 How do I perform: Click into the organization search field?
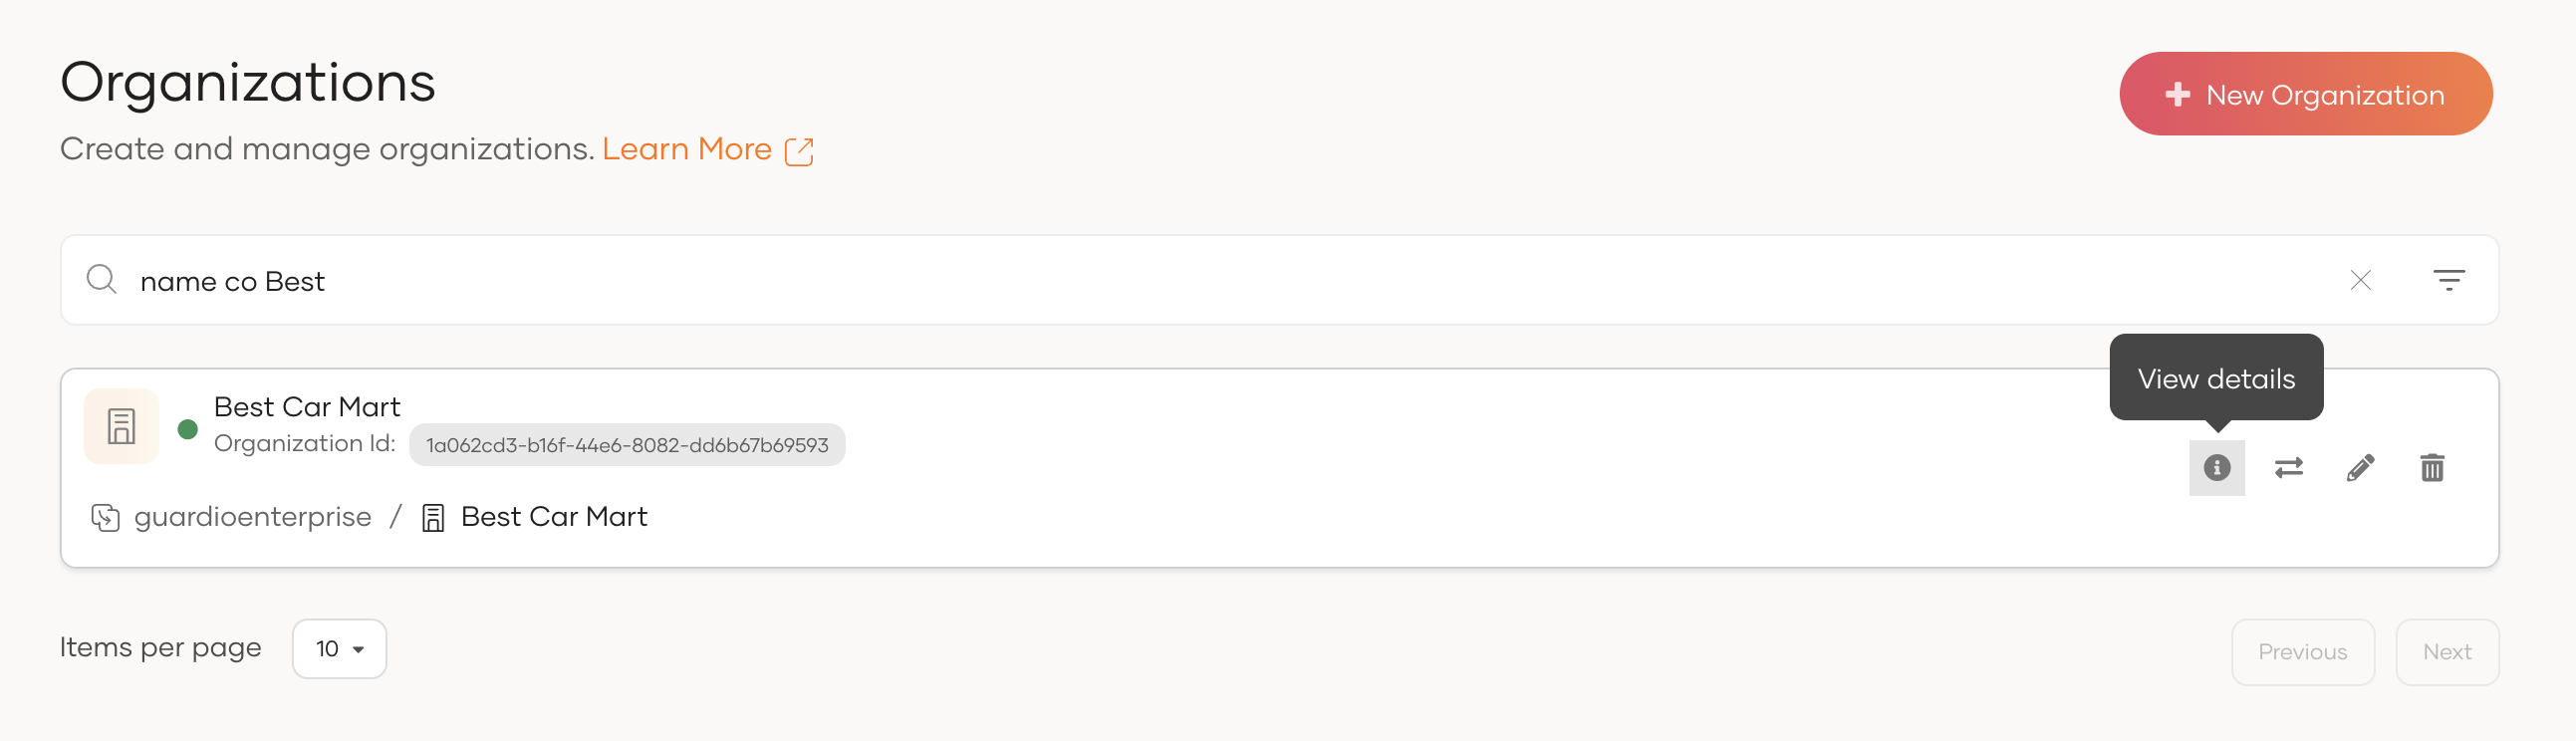[1200, 281]
